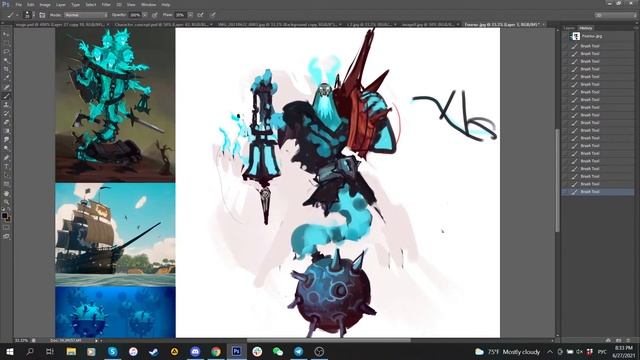The image size is (640, 360).
Task: Open the Window menu
Action: (x=149, y=4)
